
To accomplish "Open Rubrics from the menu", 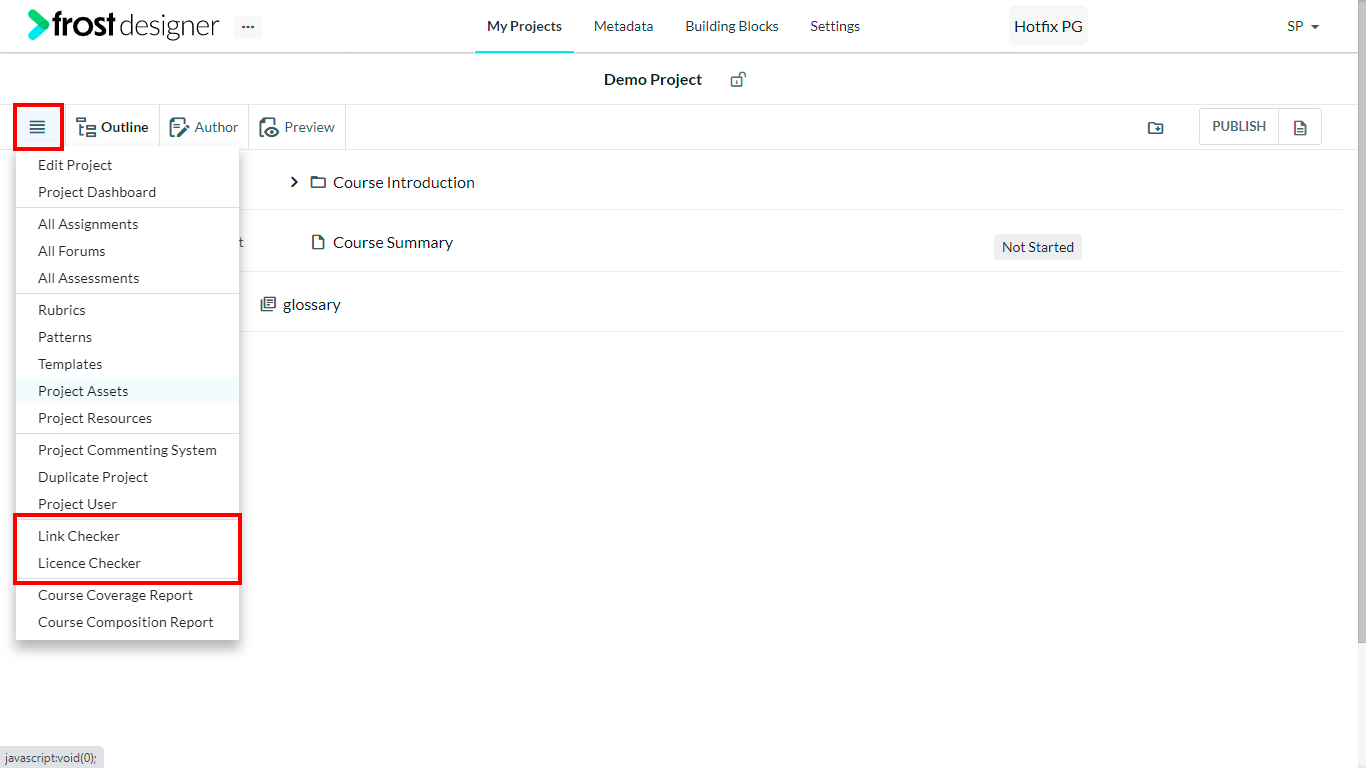I will [127, 310].
